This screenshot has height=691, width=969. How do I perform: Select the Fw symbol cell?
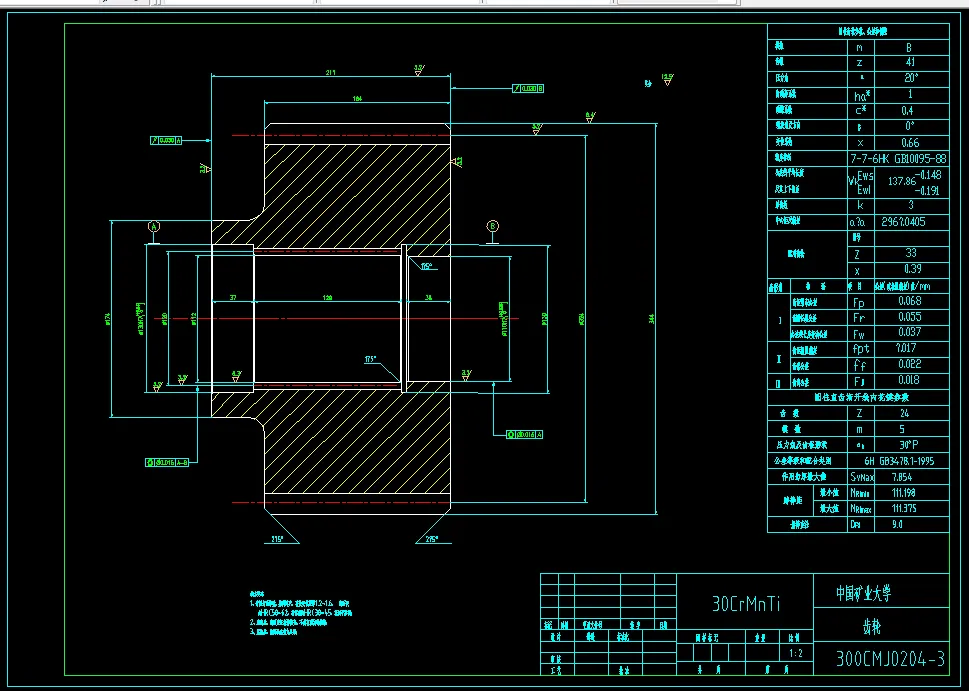(x=861, y=334)
